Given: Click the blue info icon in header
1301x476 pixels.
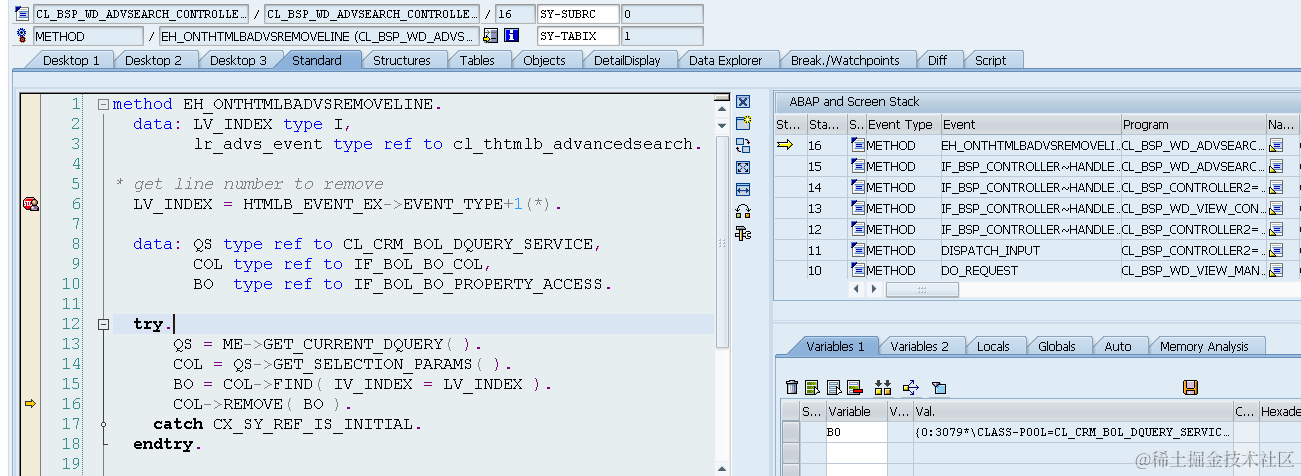Looking at the screenshot, I should [x=513, y=36].
